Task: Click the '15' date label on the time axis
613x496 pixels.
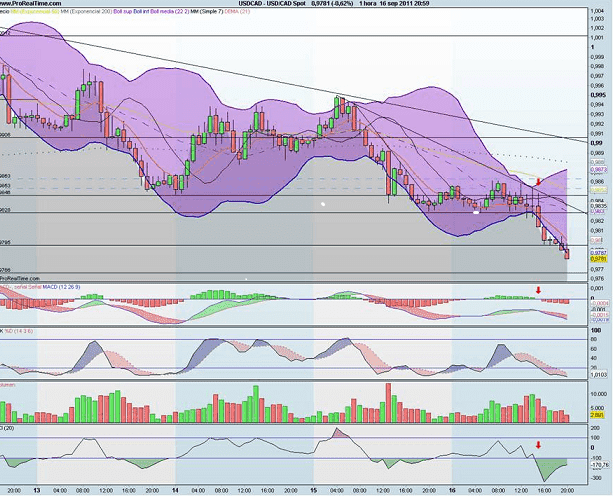Action: 314,490
